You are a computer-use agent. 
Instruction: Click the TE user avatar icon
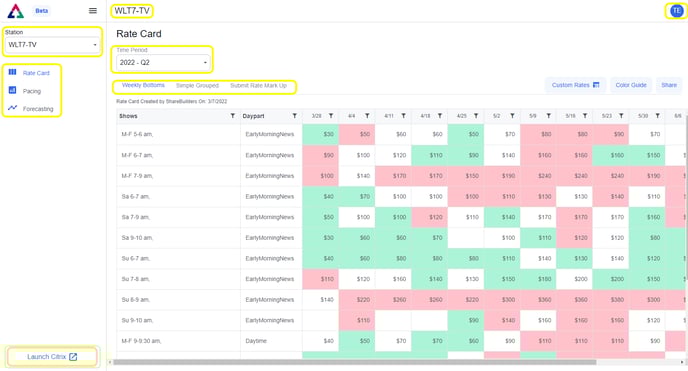point(676,11)
